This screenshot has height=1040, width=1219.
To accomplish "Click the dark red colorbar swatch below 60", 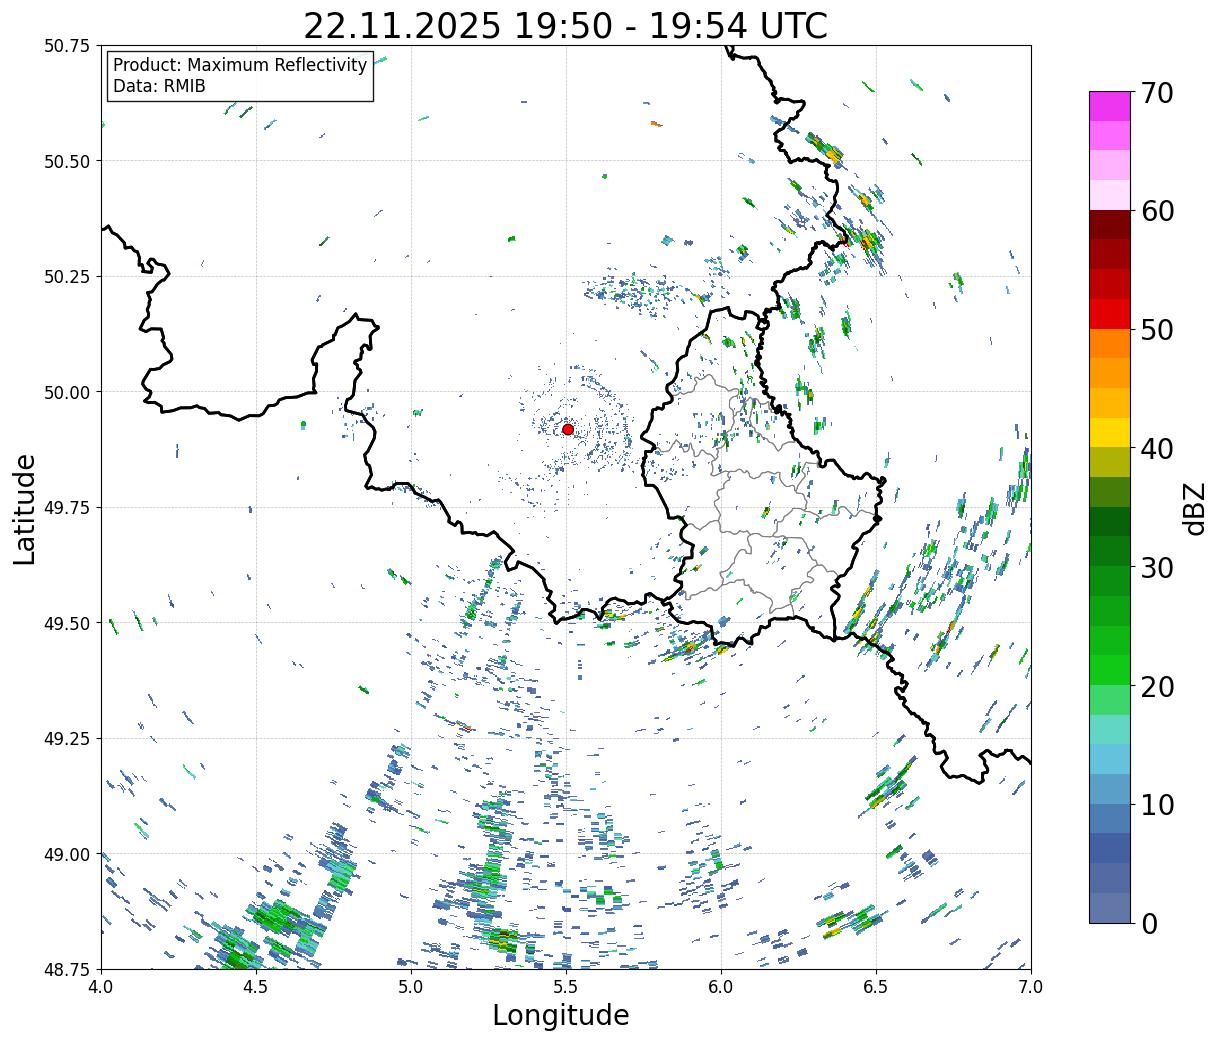I will (1110, 225).
